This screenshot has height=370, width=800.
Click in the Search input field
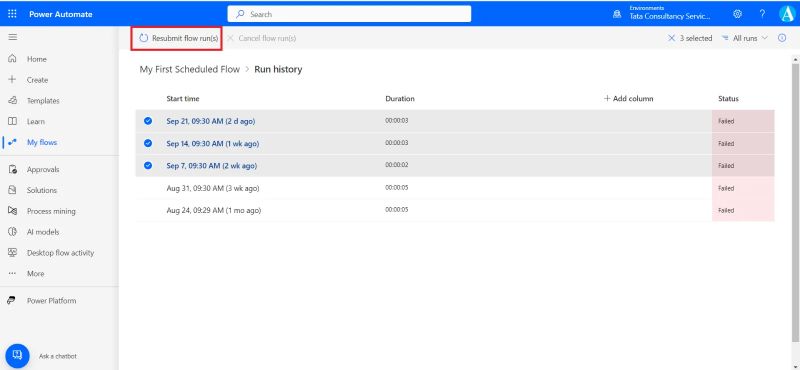[349, 14]
